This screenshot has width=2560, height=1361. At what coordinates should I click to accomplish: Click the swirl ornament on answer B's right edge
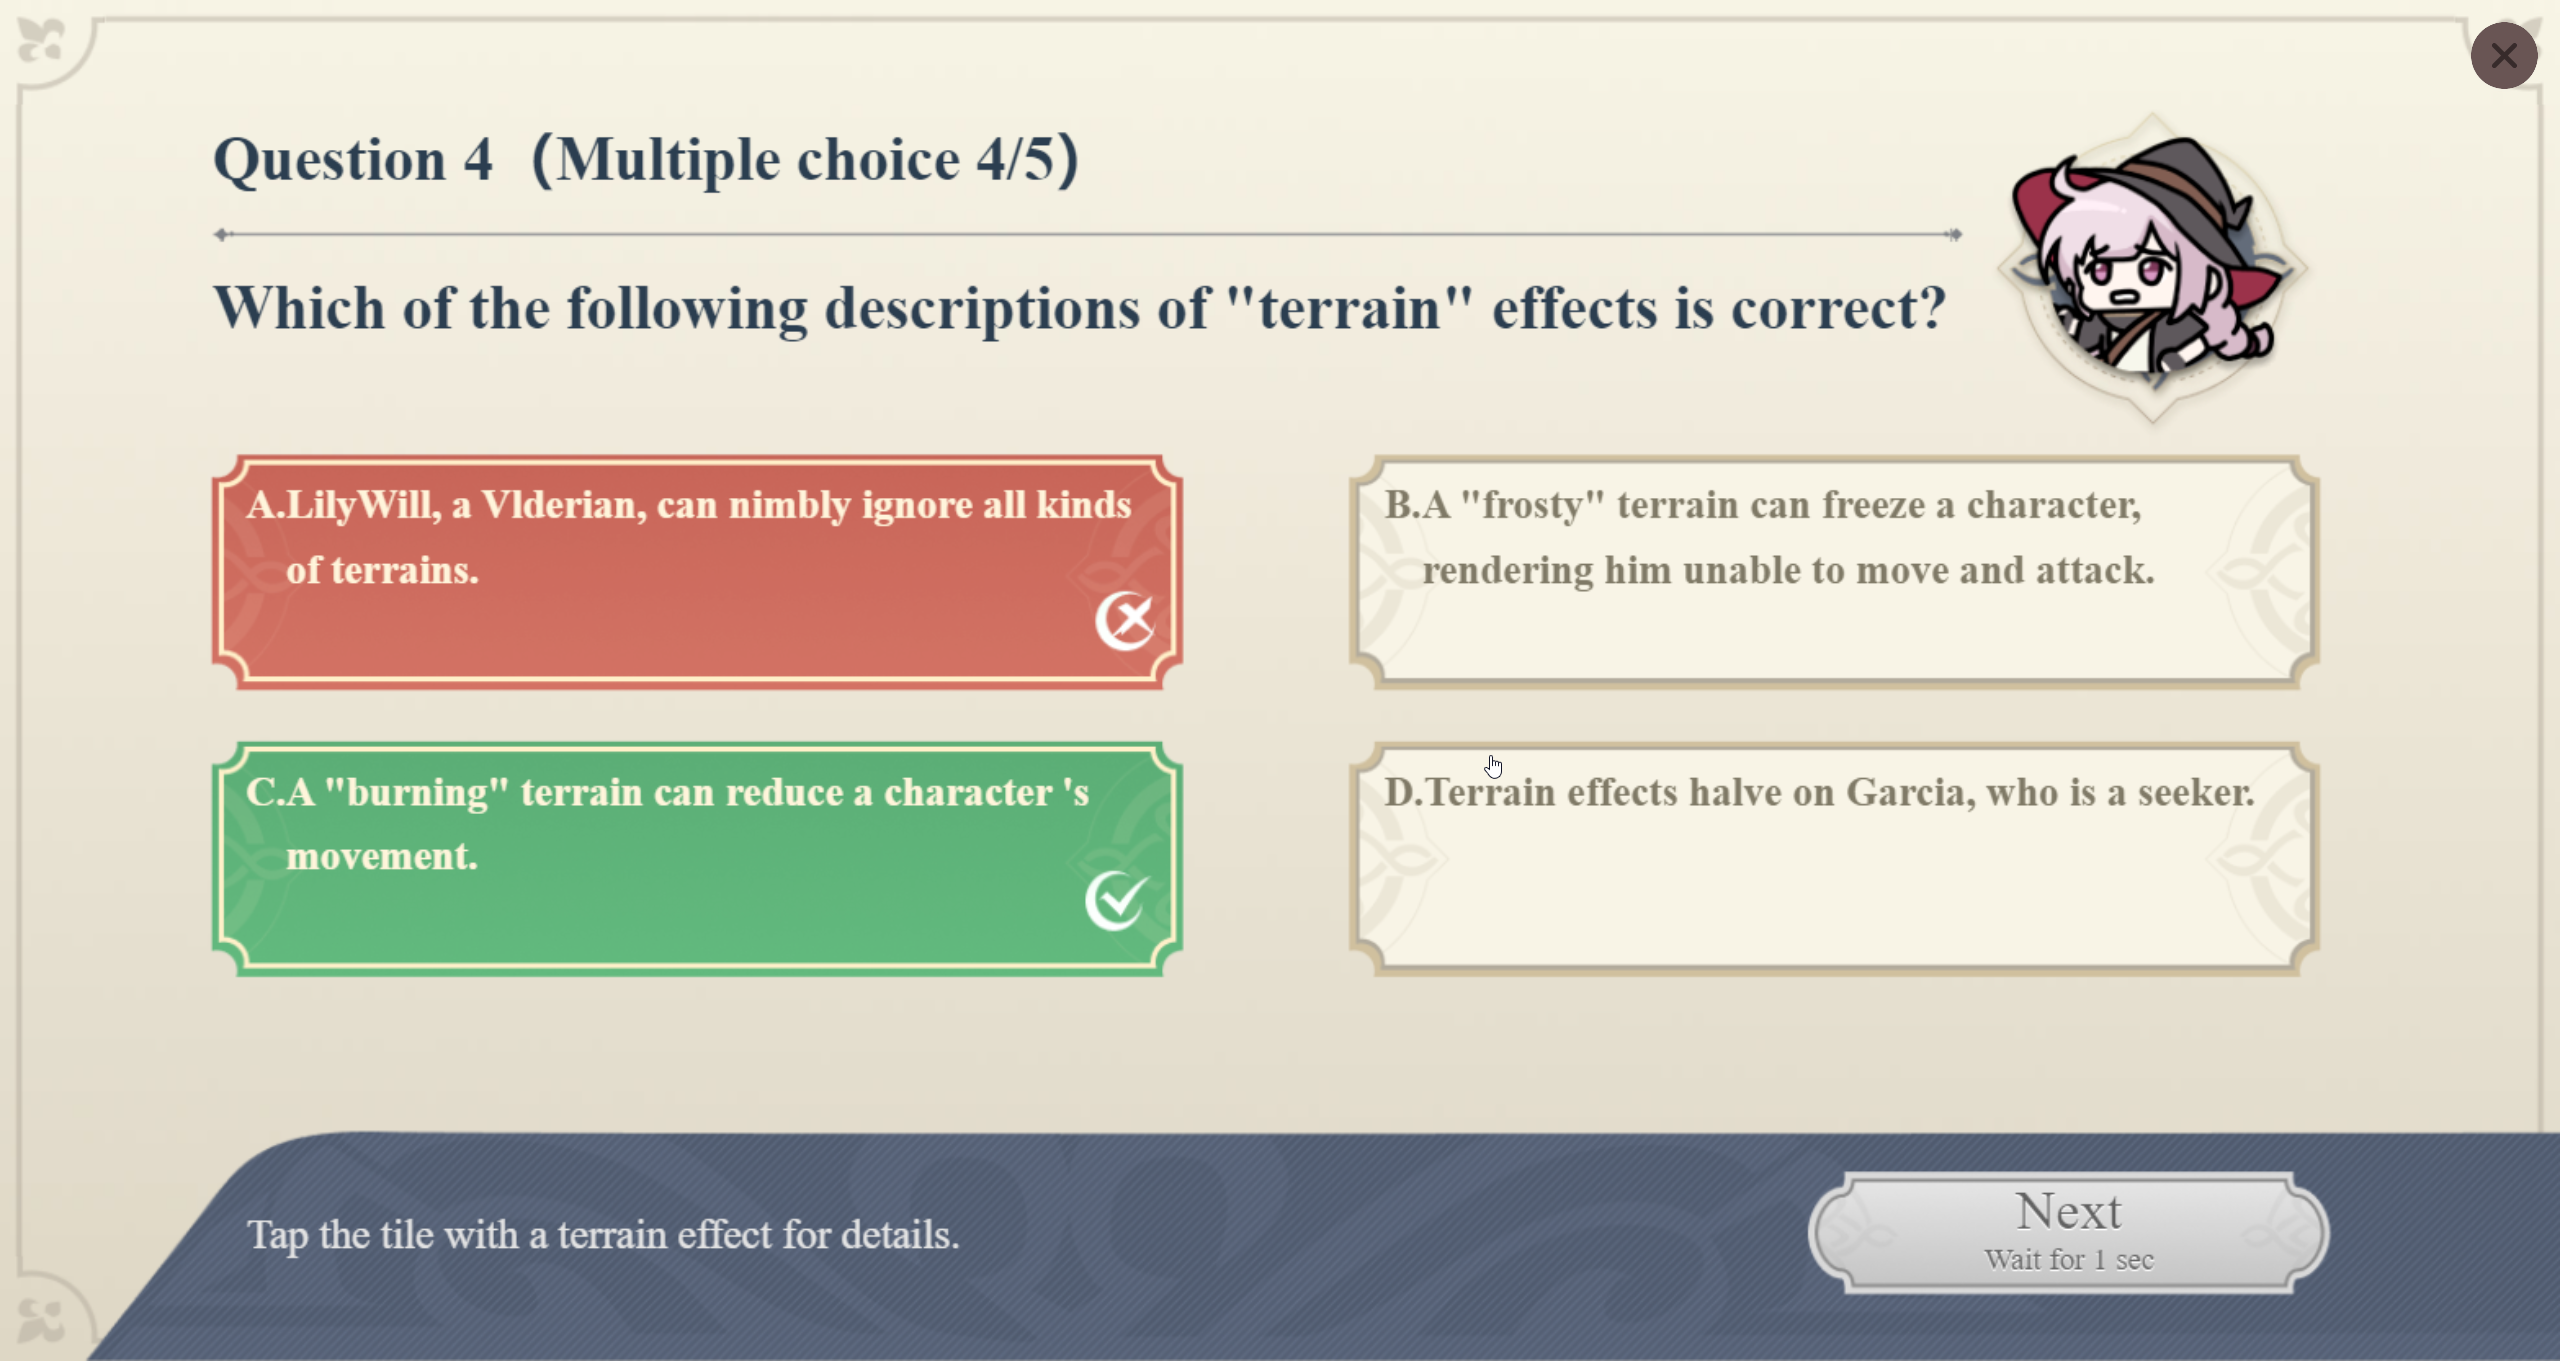point(2260,572)
